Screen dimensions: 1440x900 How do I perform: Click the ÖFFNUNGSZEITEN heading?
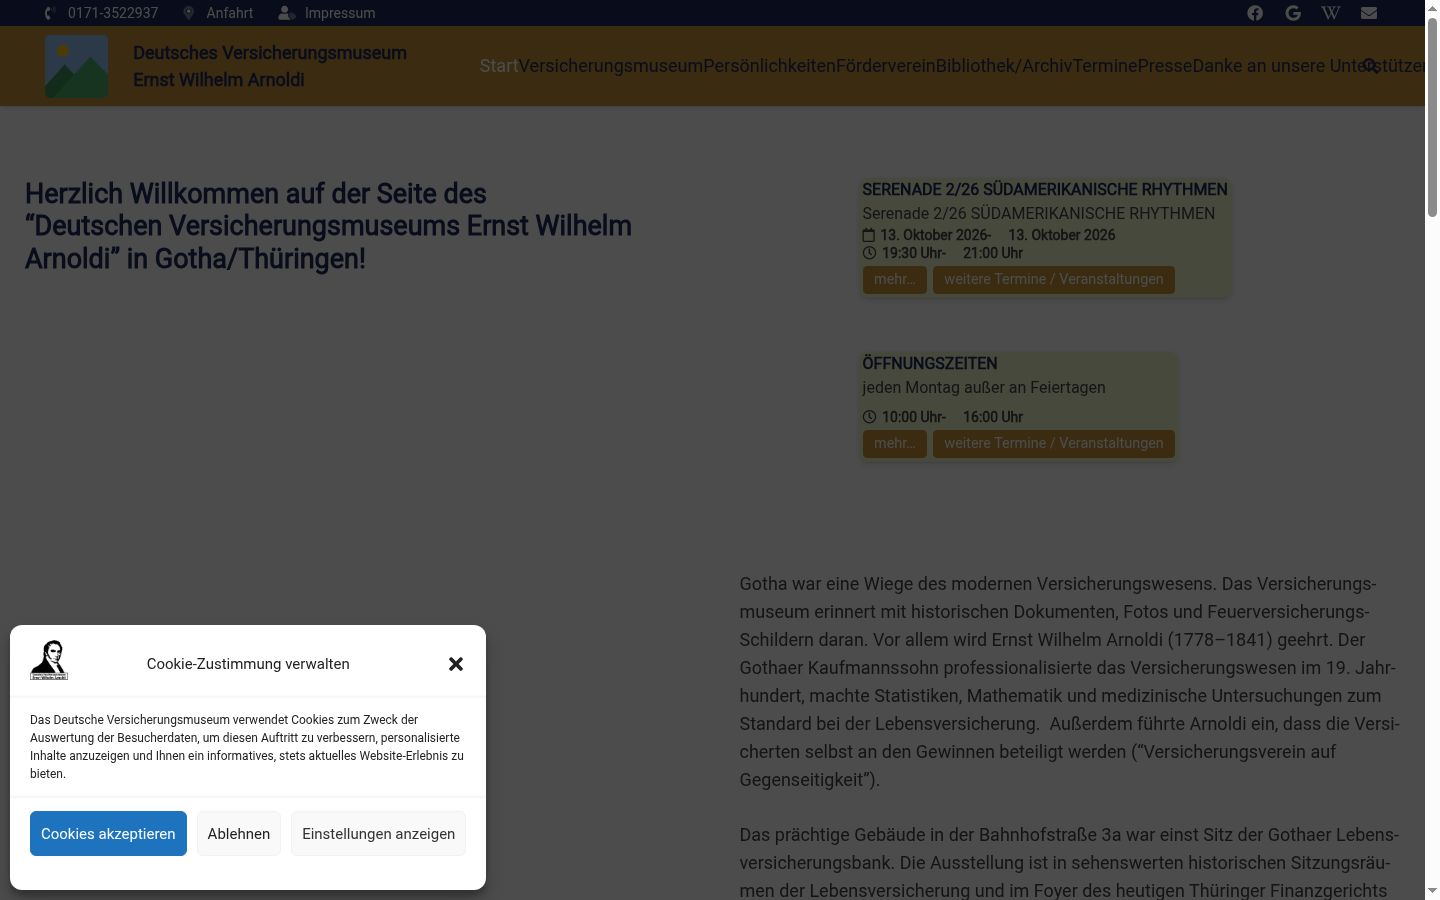[x=930, y=364]
